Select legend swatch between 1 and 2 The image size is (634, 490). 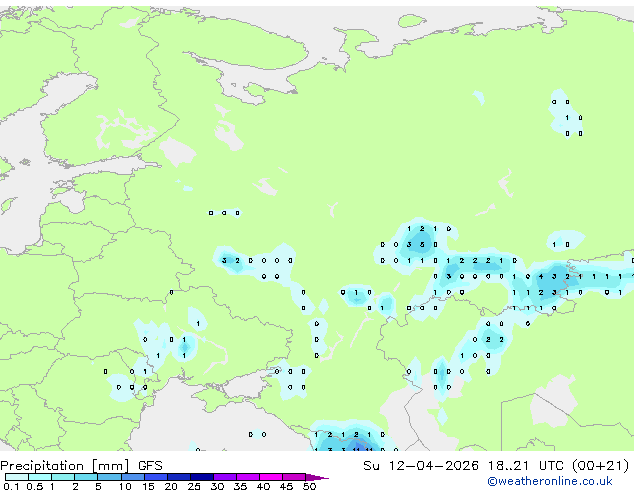pos(63,477)
